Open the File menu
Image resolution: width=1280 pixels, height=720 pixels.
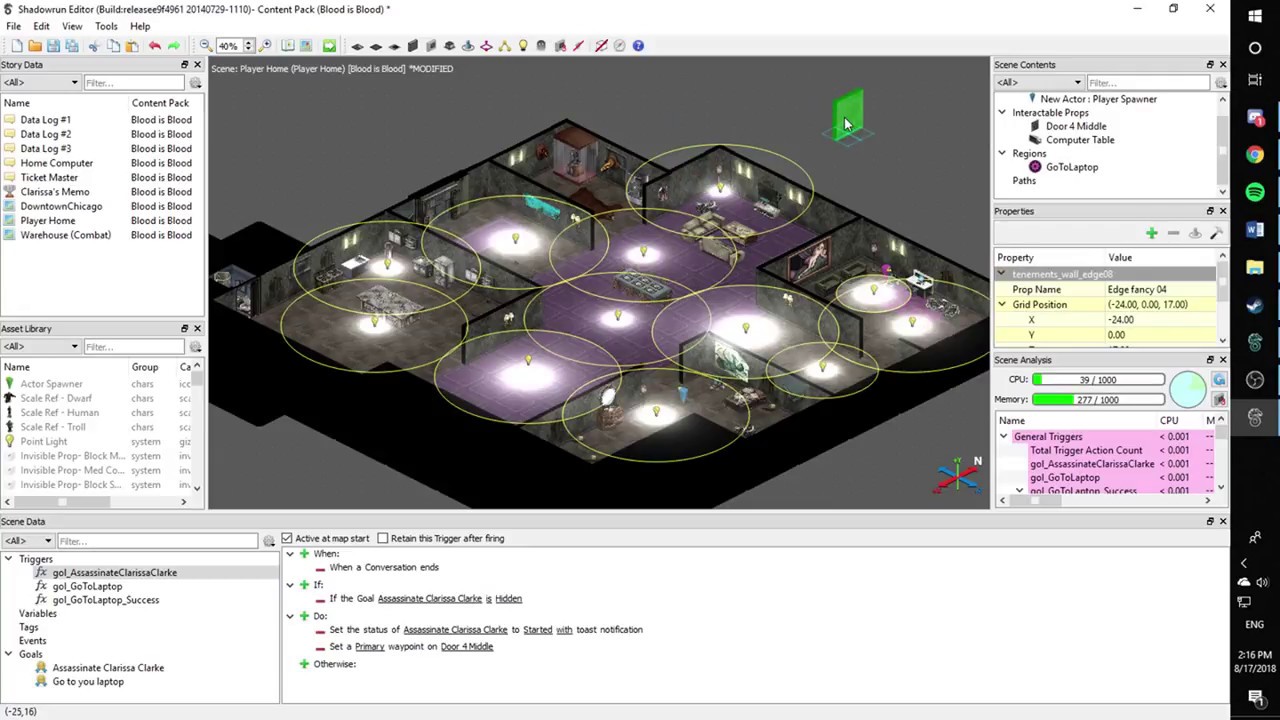pyautogui.click(x=14, y=26)
